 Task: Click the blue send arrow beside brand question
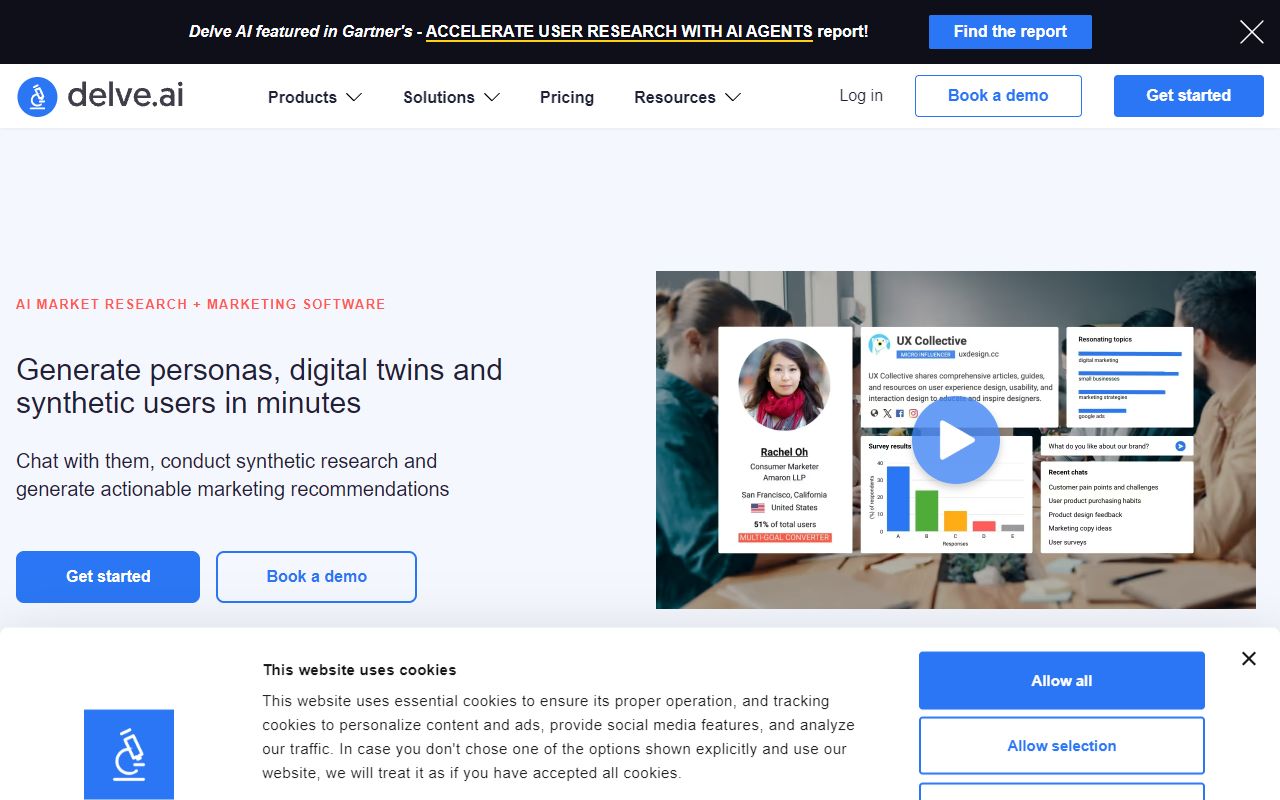click(1180, 447)
